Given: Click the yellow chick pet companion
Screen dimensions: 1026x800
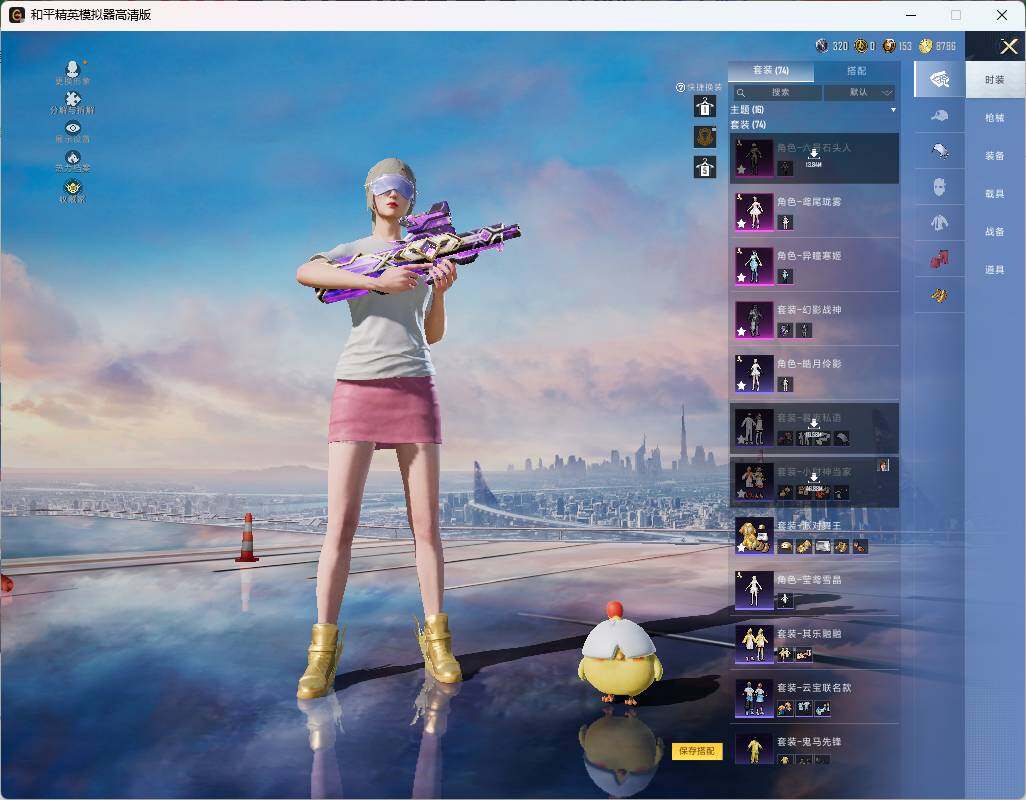Looking at the screenshot, I should pos(618,653).
